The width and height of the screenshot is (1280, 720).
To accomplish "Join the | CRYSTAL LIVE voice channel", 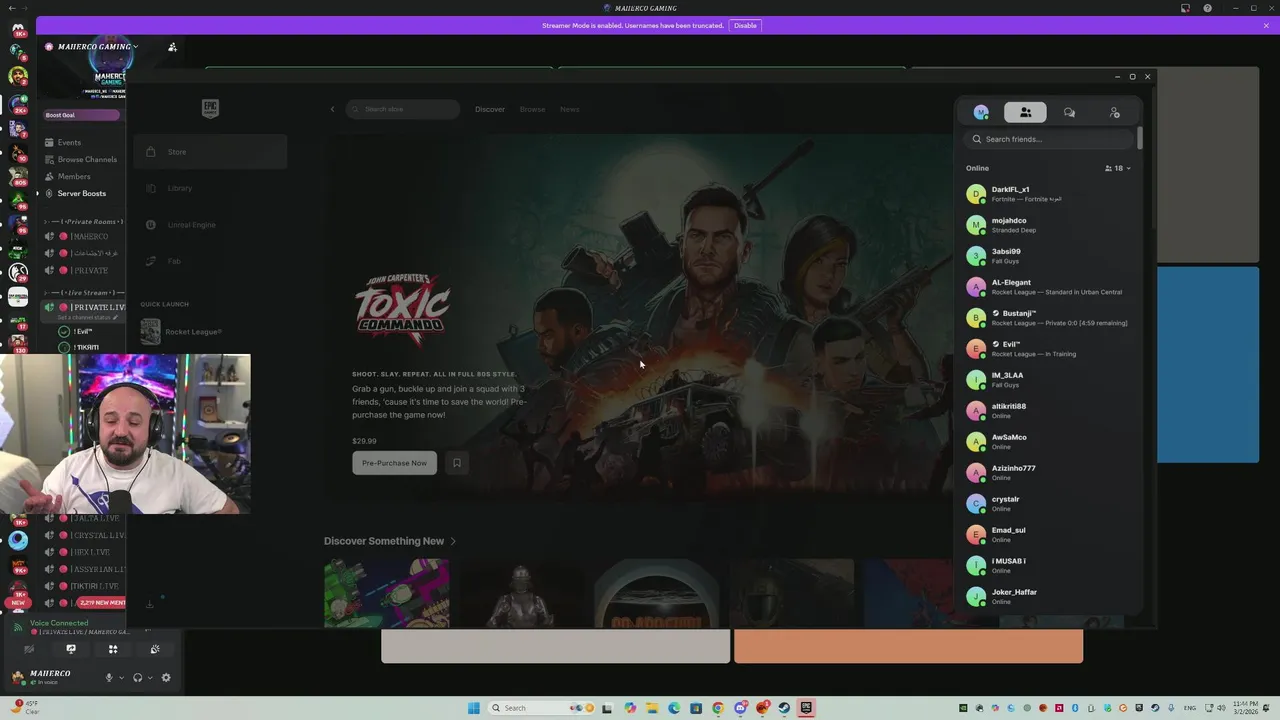I will pos(84,536).
